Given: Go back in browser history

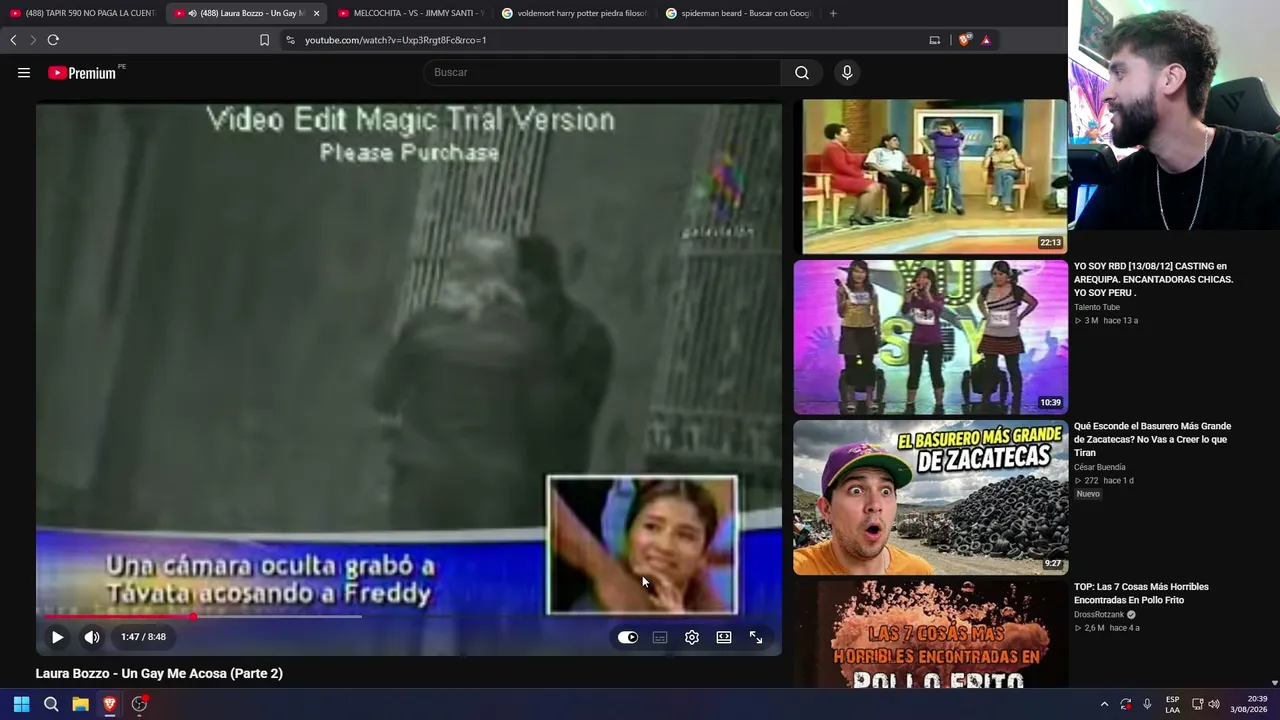Looking at the screenshot, I should tap(13, 40).
